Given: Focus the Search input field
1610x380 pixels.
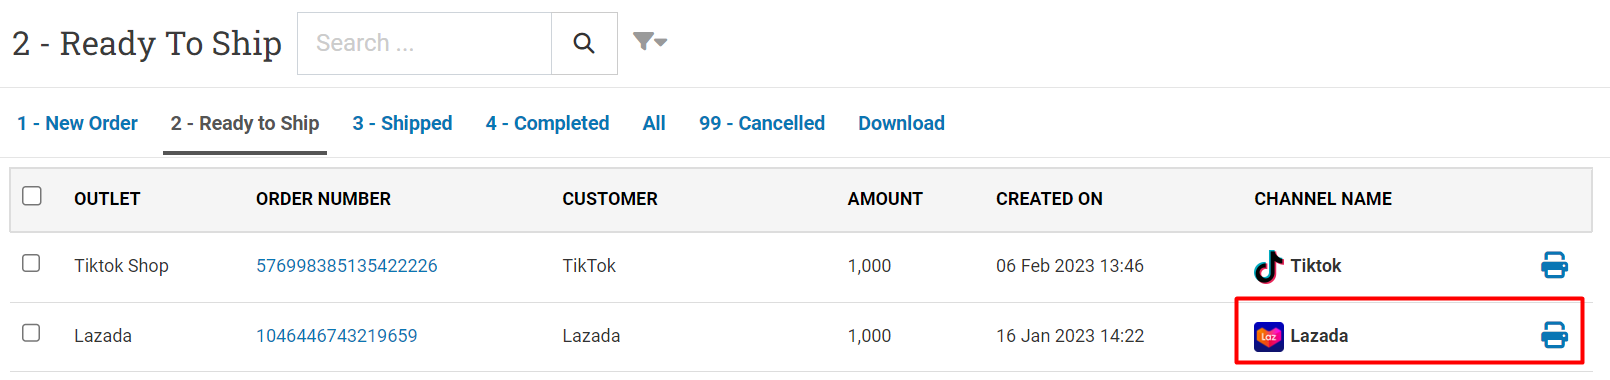Looking at the screenshot, I should 424,43.
